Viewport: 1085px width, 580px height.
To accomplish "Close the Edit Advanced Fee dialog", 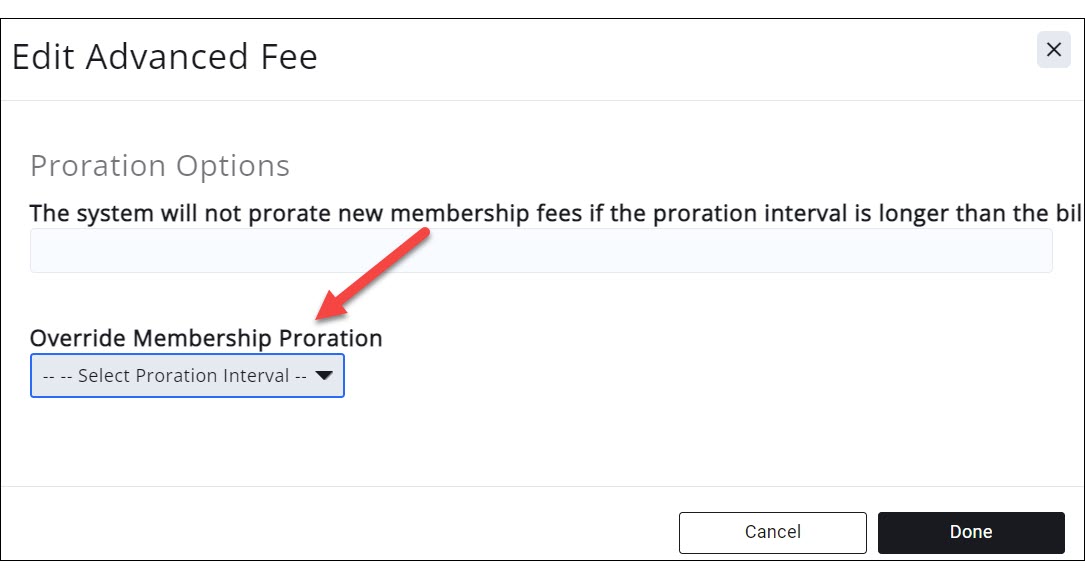I will point(1053,50).
